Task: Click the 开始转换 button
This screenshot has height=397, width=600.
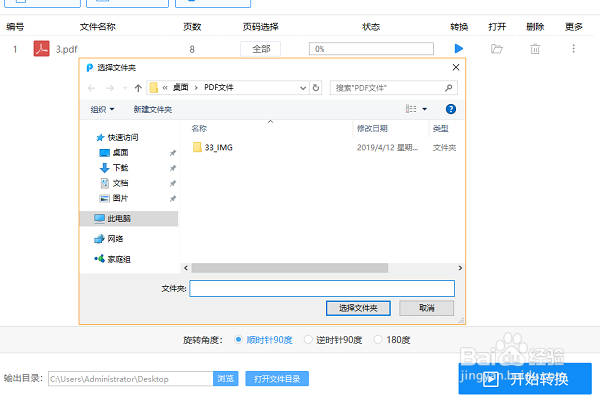Action: tap(525, 379)
